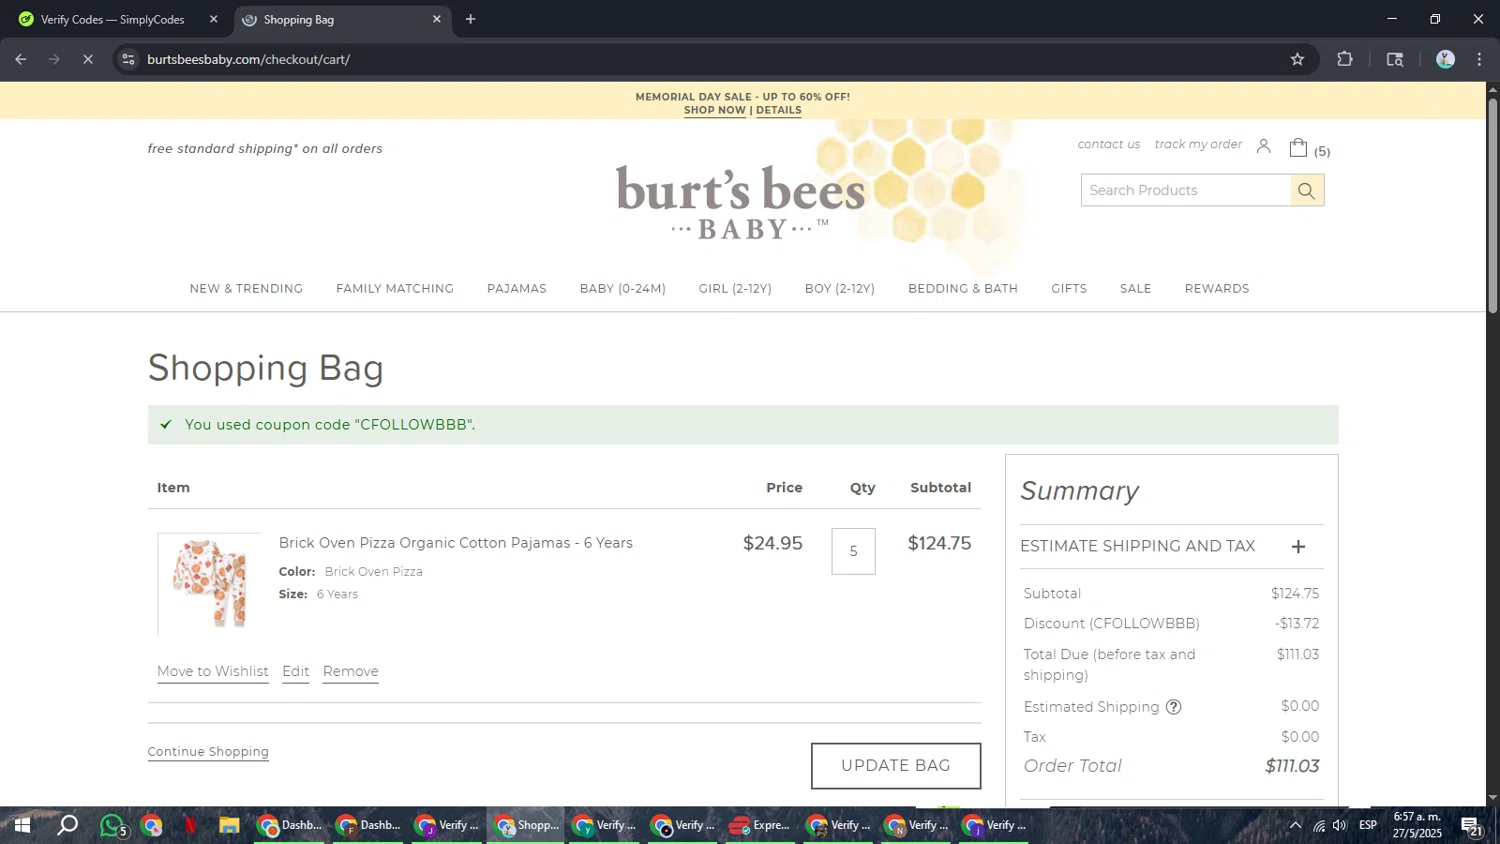The height and width of the screenshot is (844, 1500).
Task: Show hidden system tray icons
Action: coord(1295,826)
